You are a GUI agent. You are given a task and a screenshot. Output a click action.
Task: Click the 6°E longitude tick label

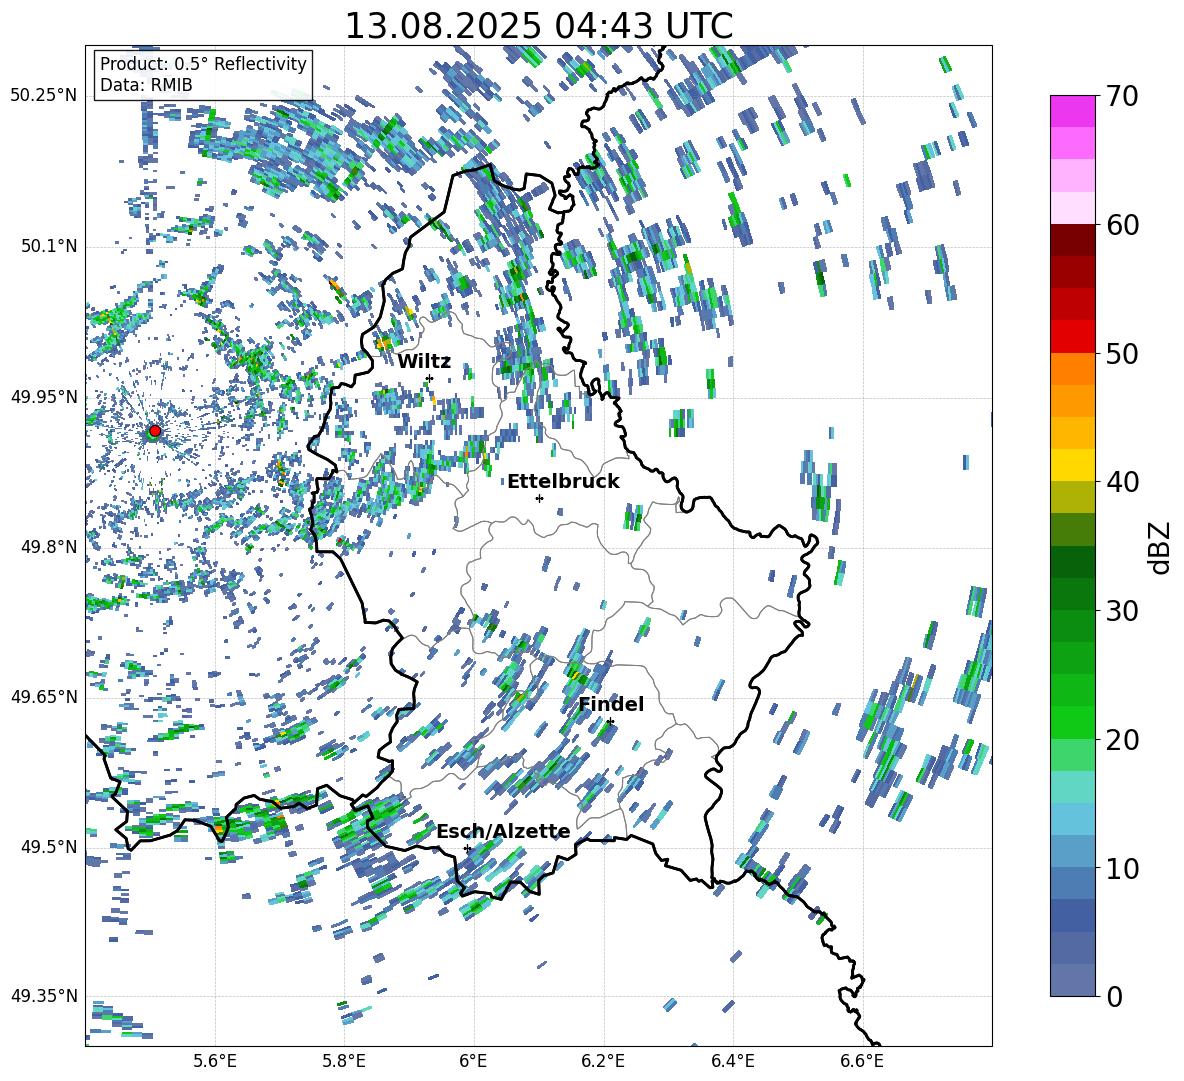tap(473, 1062)
